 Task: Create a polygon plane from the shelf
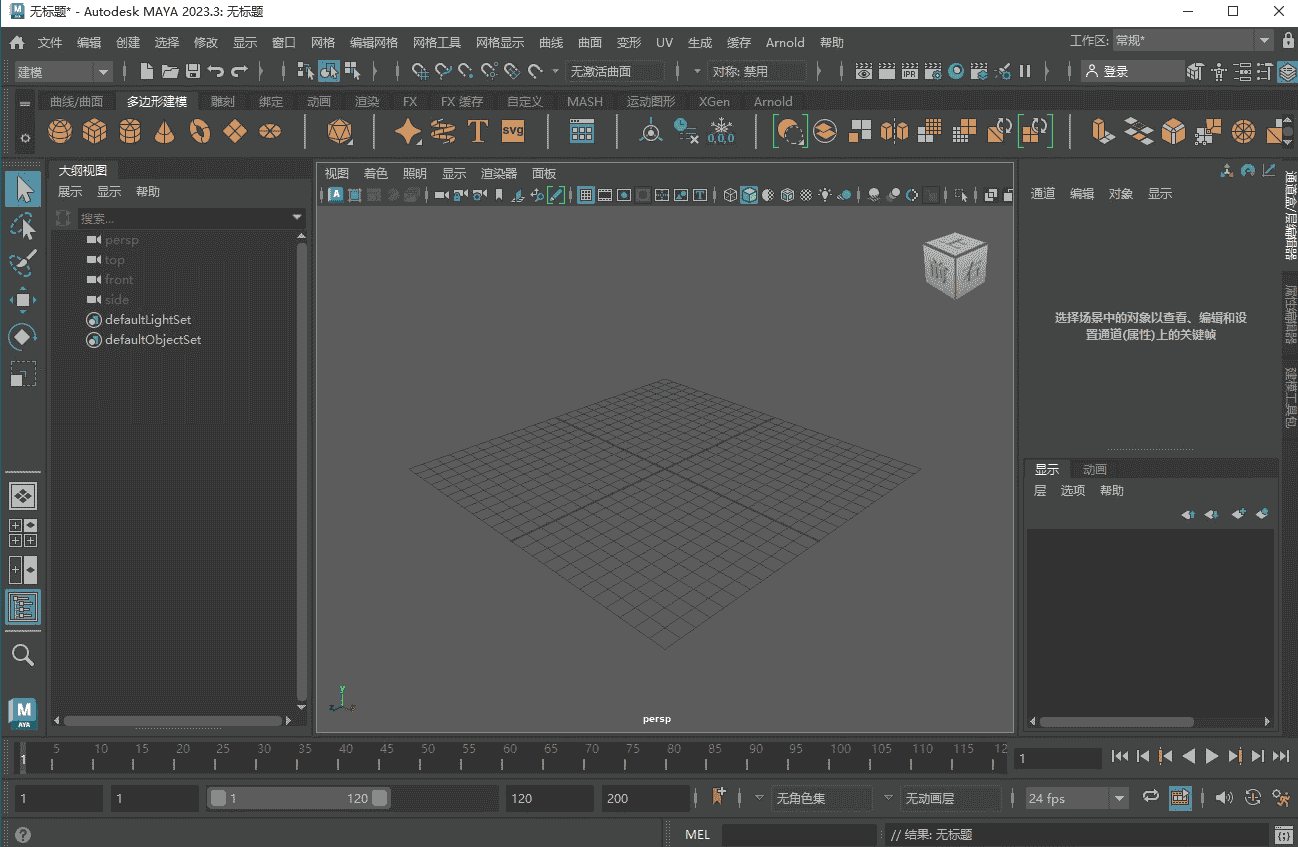click(x=235, y=131)
